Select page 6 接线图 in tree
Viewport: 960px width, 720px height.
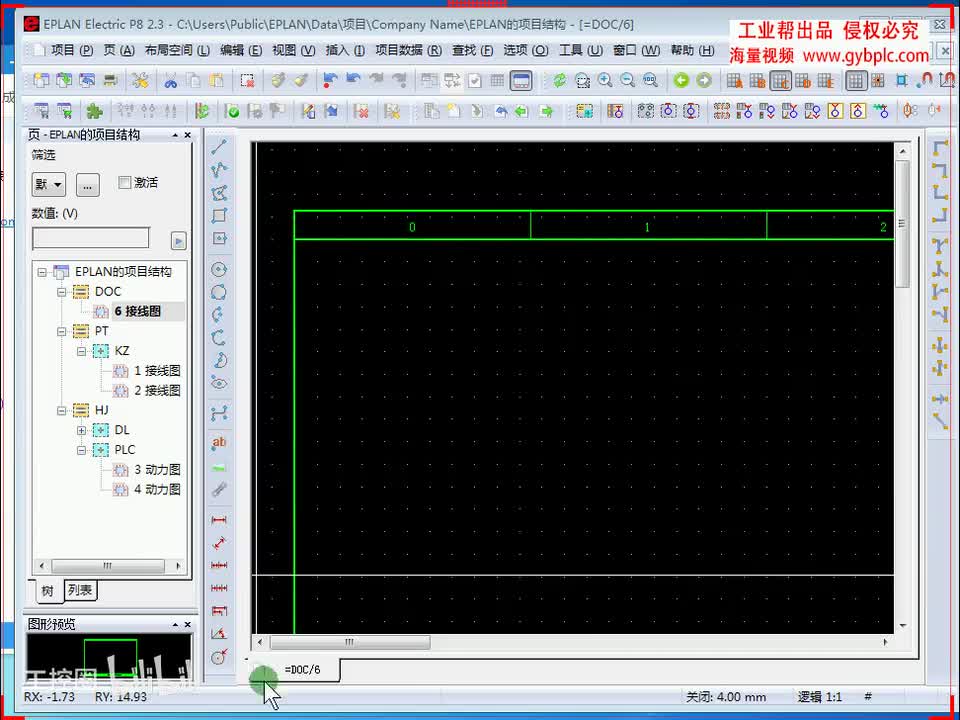click(138, 312)
